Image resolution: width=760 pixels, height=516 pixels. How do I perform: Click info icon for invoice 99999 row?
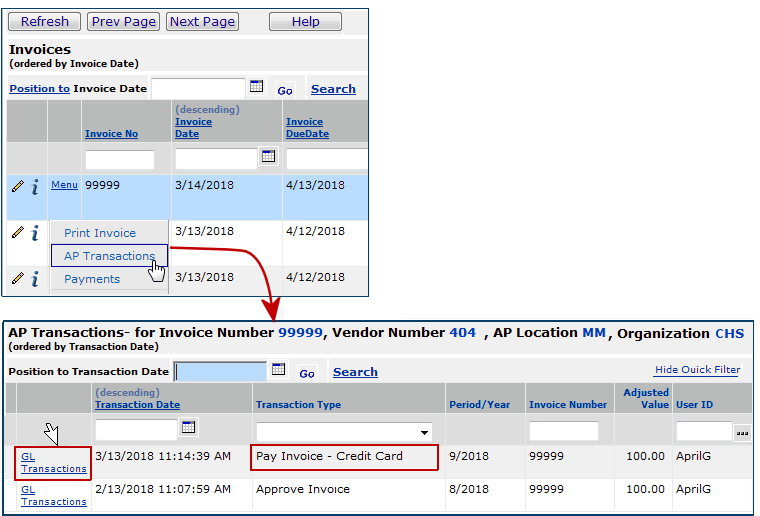click(35, 187)
